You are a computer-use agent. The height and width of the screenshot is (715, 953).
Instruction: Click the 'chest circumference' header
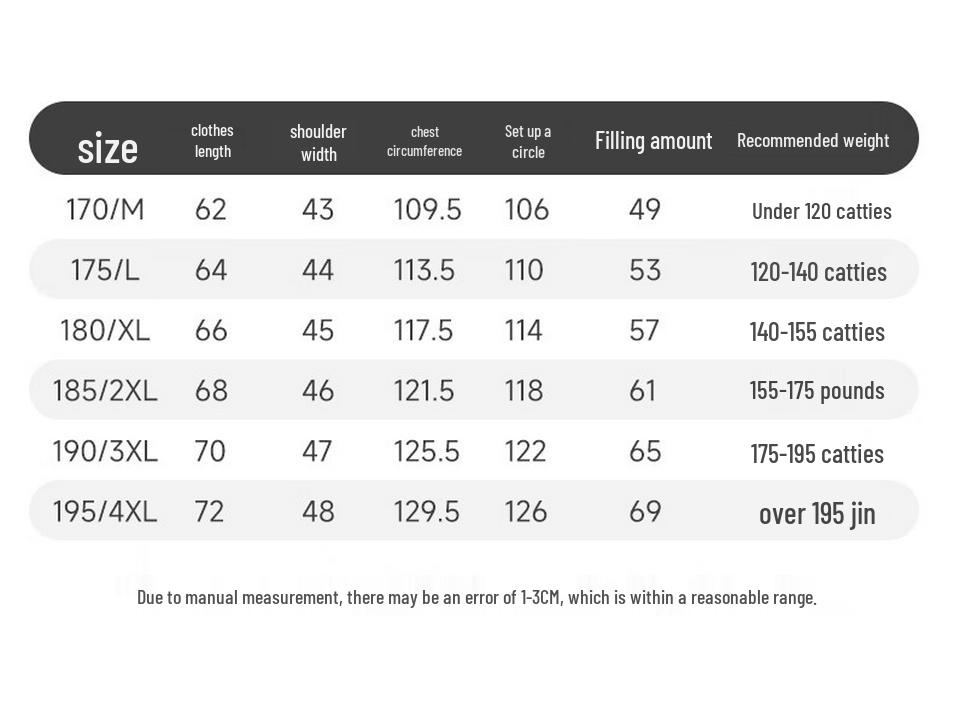tap(424, 141)
